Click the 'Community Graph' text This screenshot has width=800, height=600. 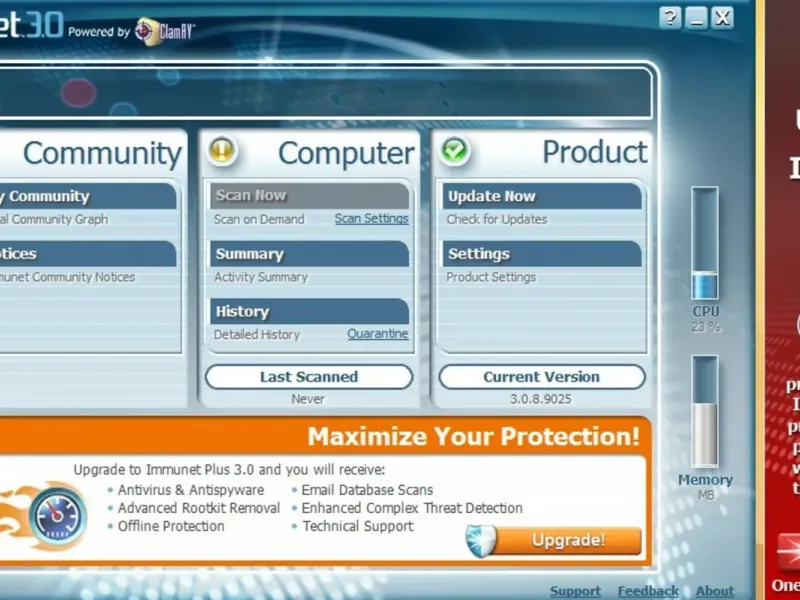[x=60, y=219]
